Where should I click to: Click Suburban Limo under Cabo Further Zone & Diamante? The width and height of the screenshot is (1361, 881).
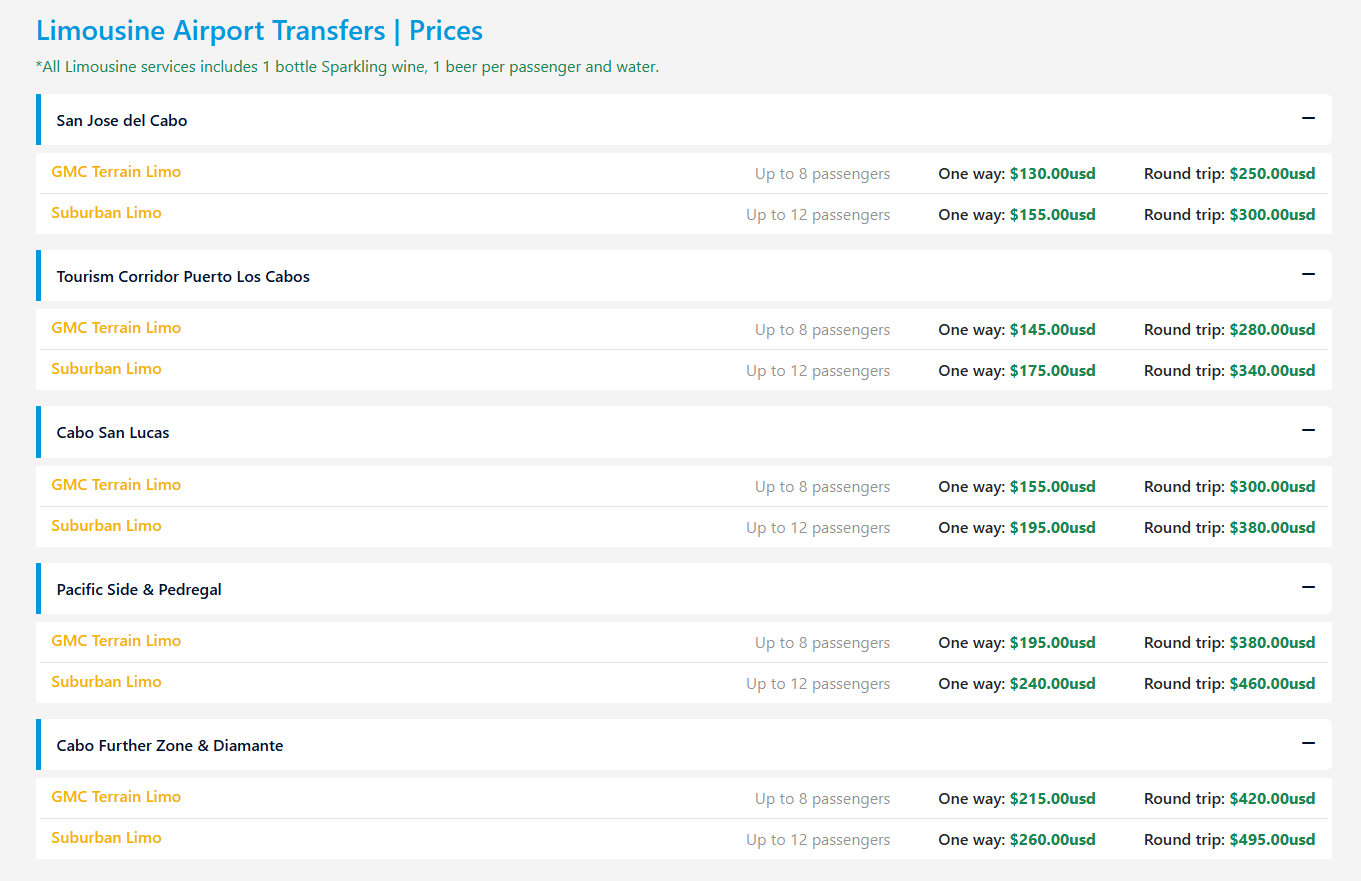(x=106, y=838)
